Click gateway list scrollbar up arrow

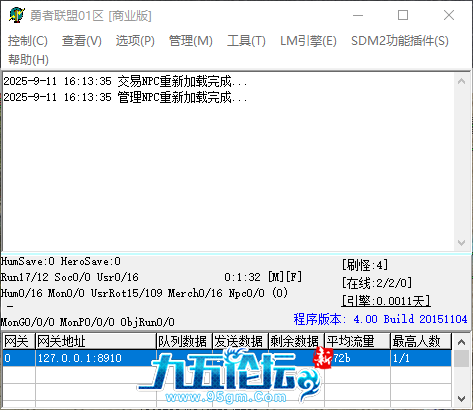461,342
